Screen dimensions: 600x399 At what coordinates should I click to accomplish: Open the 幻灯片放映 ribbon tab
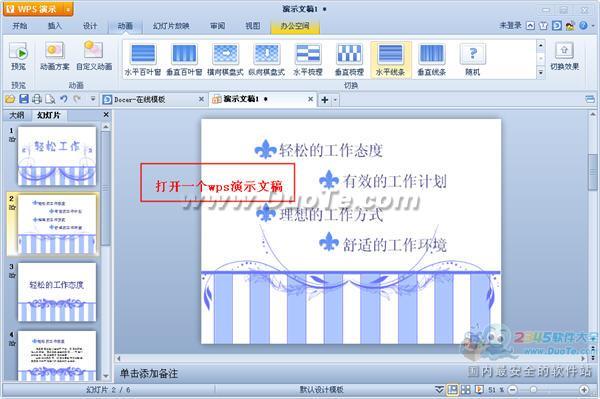tap(171, 26)
